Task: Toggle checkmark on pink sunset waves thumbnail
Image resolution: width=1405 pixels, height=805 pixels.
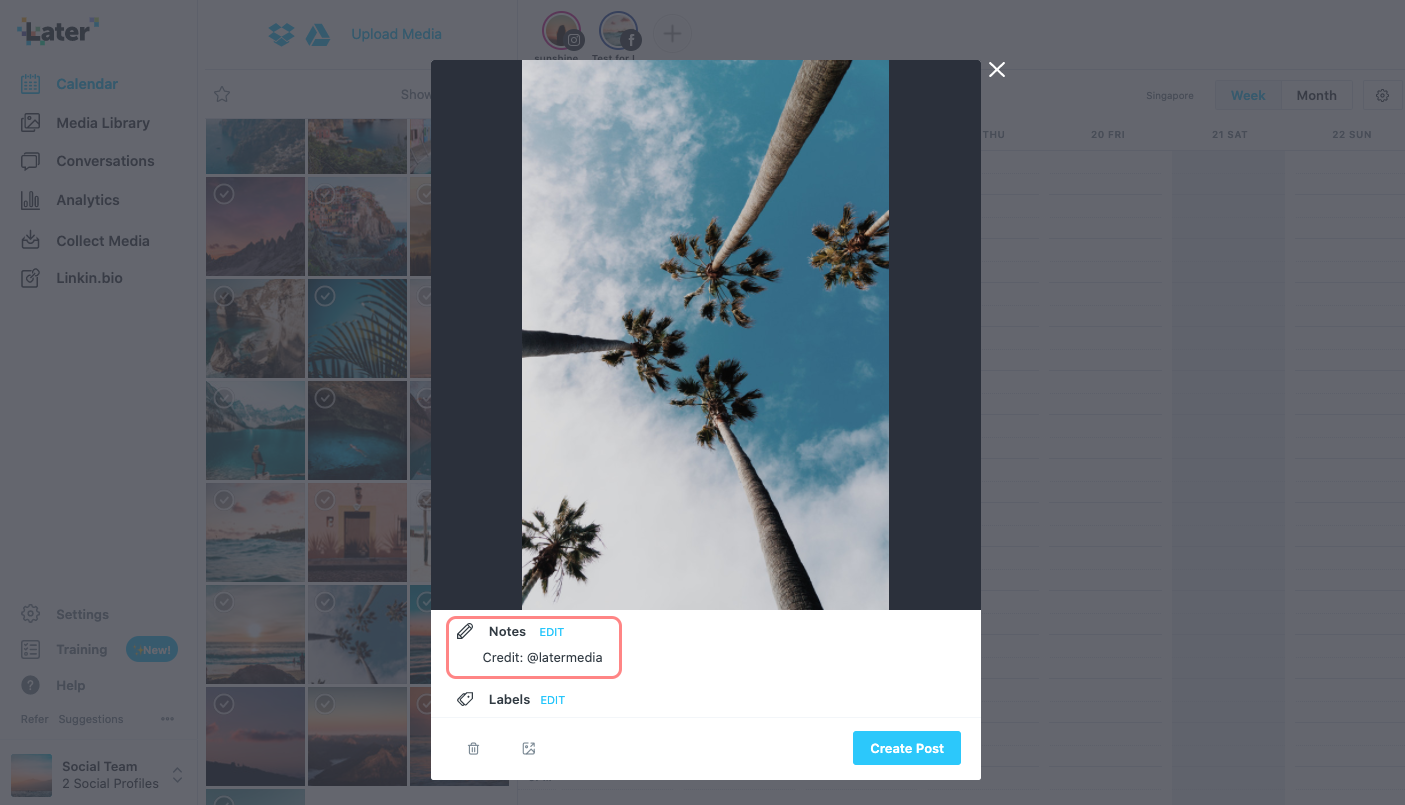Action: pyautogui.click(x=225, y=500)
